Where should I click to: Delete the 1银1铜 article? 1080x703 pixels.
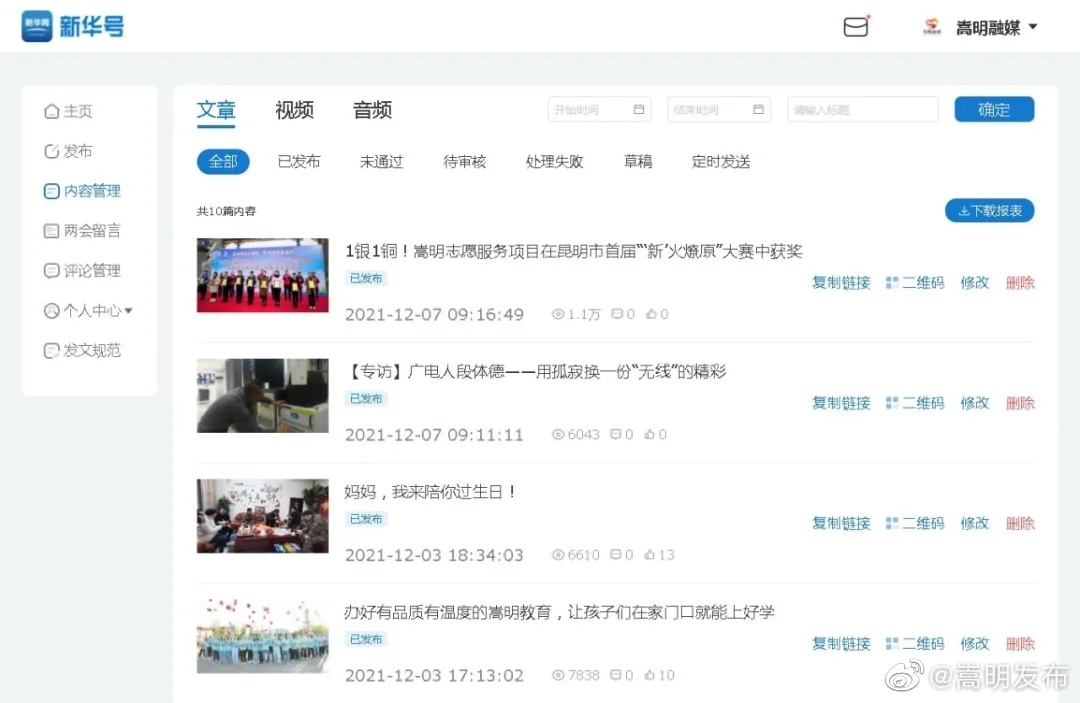[x=1020, y=282]
